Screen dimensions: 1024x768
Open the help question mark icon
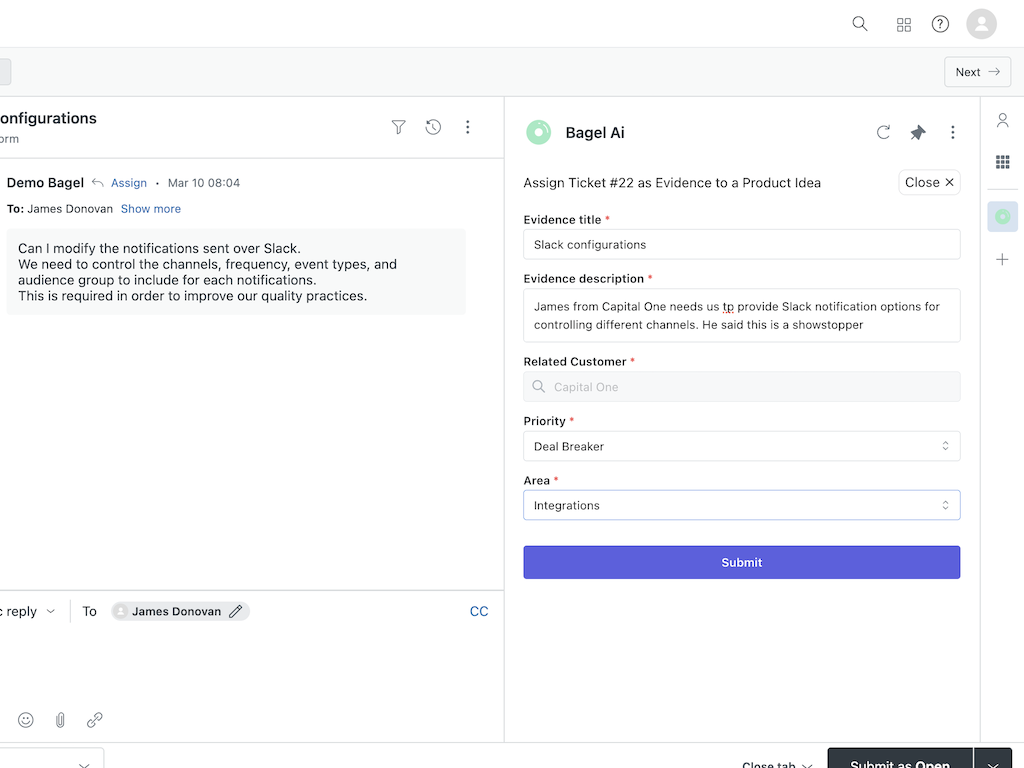[x=940, y=24]
